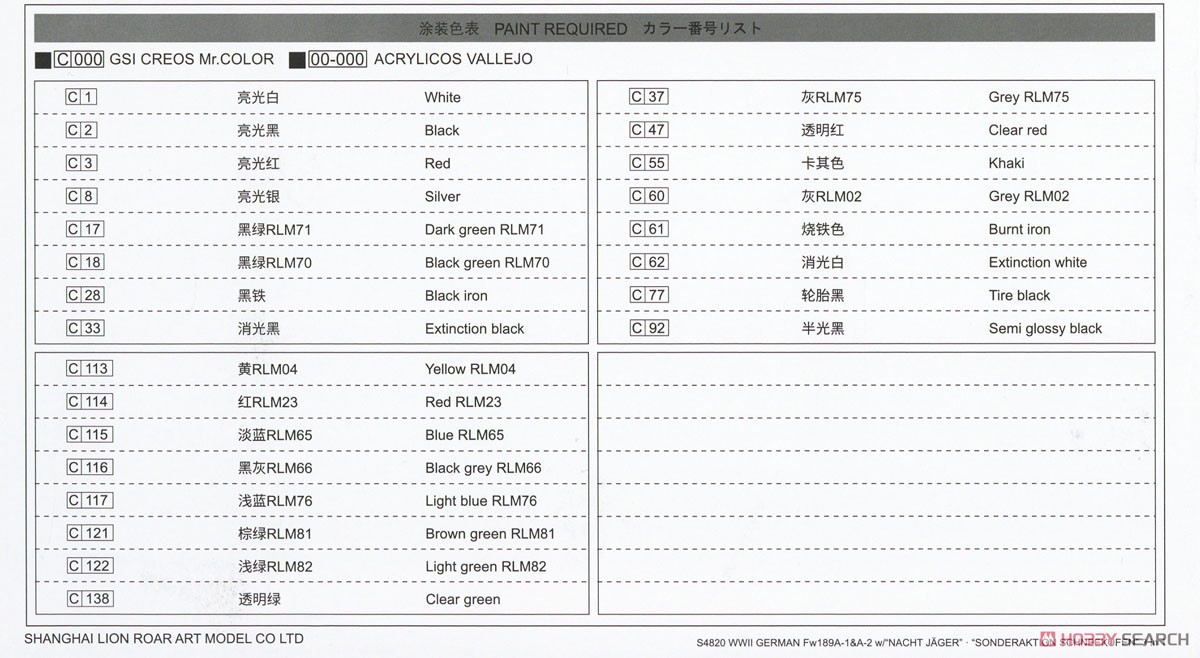
Task: Select the 'C 2' paint code
Action: pyautogui.click(x=82, y=130)
